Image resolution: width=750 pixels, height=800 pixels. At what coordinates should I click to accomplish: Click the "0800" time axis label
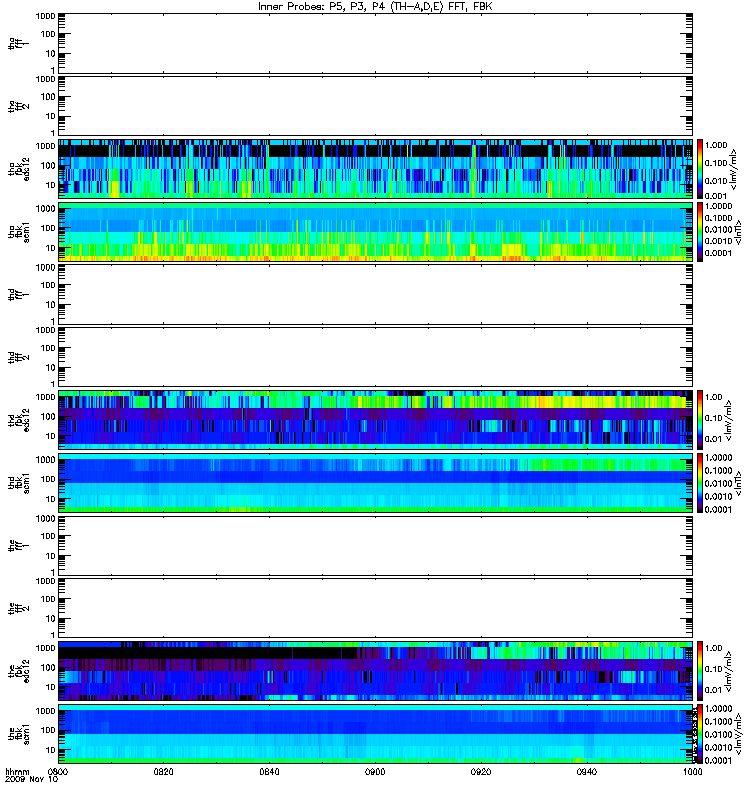[58, 771]
